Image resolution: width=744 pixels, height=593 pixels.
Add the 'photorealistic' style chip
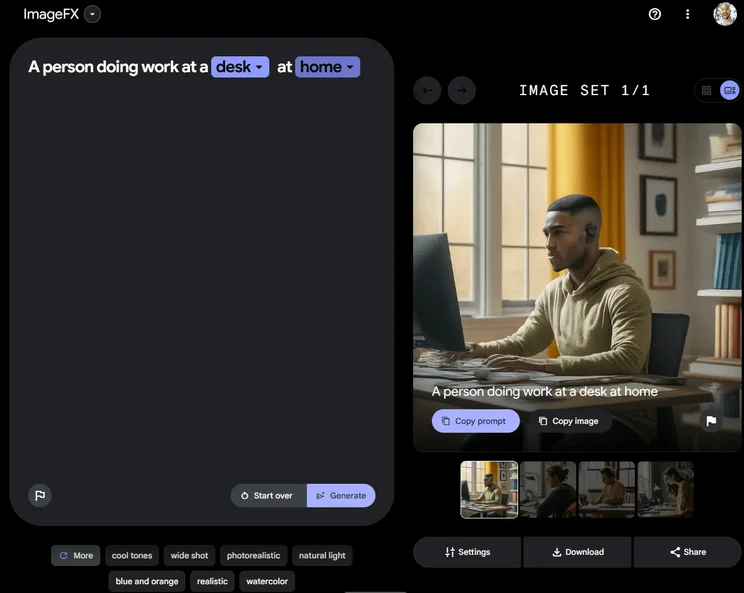click(x=253, y=556)
